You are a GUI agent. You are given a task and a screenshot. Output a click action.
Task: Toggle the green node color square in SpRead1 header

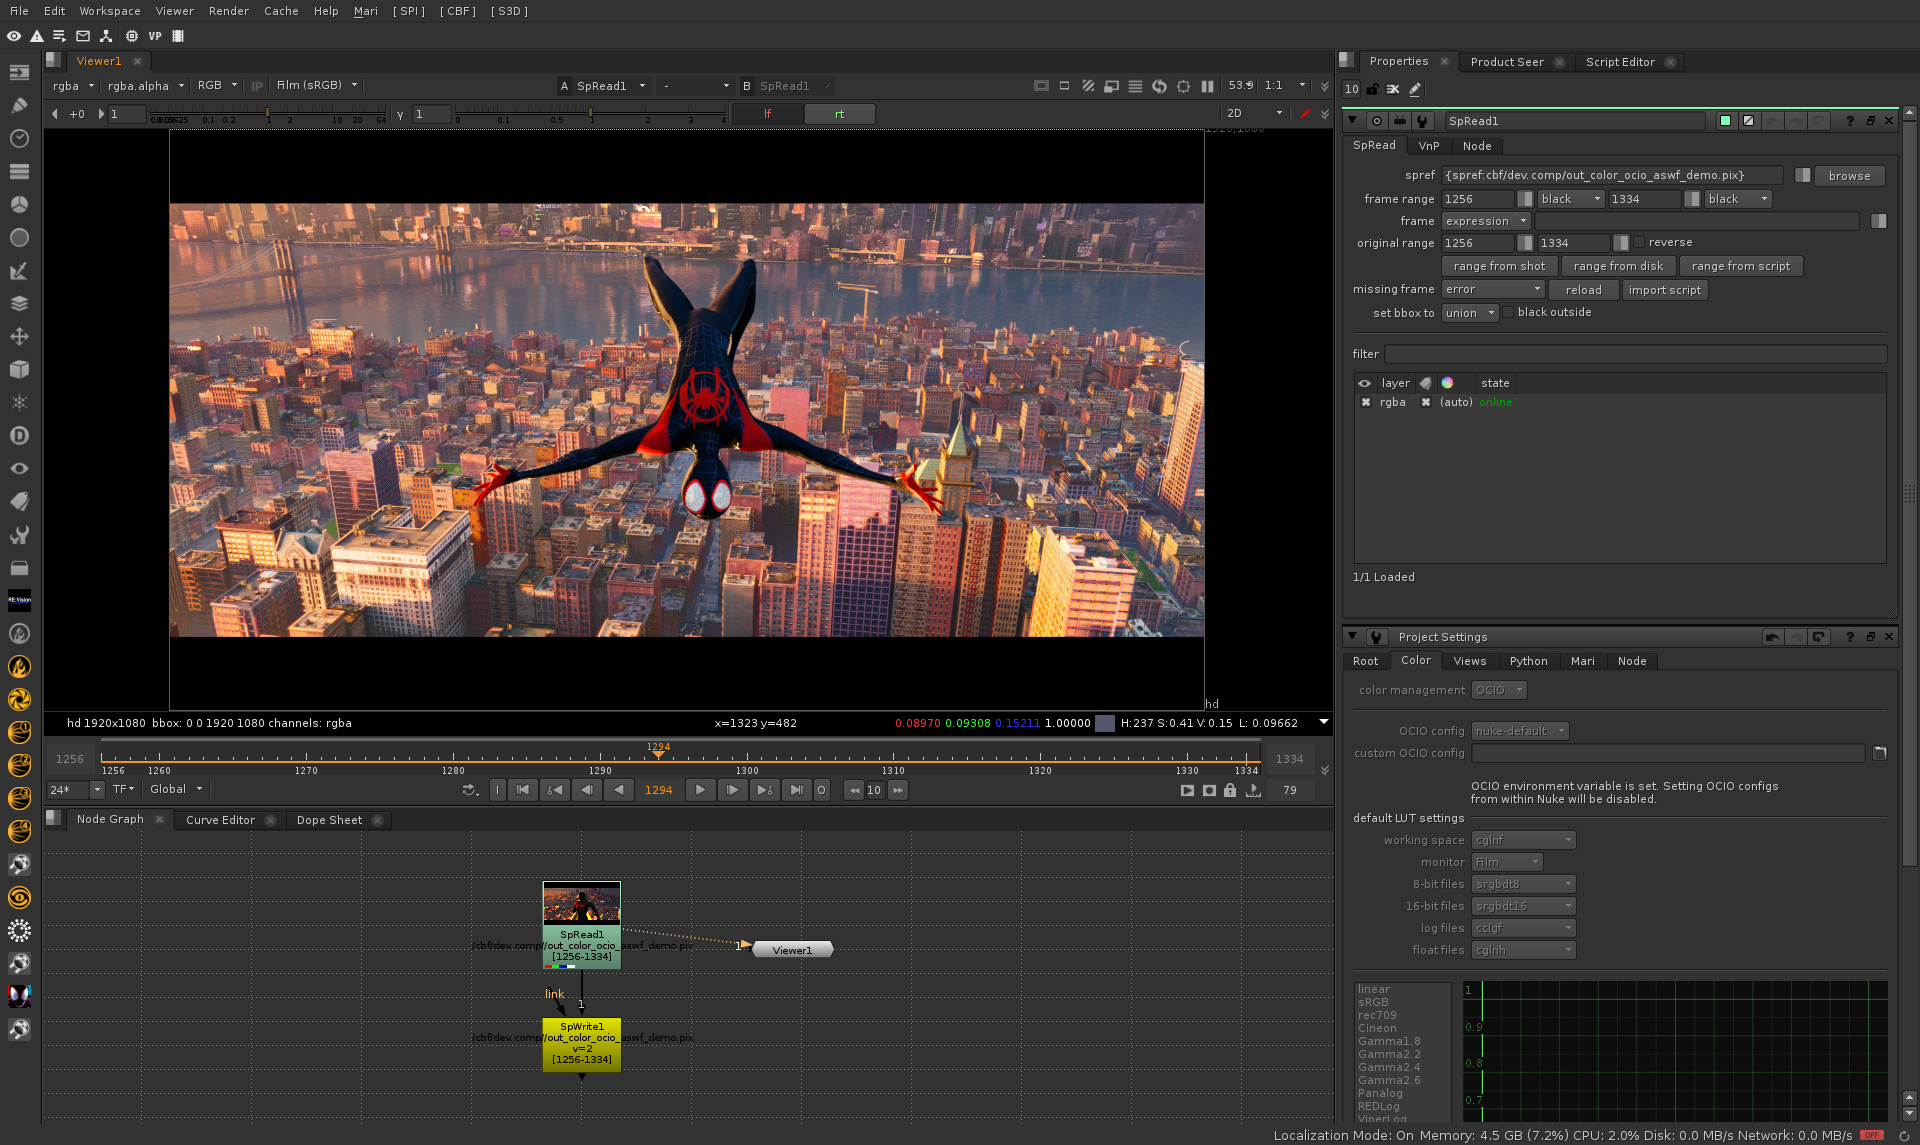click(1725, 121)
